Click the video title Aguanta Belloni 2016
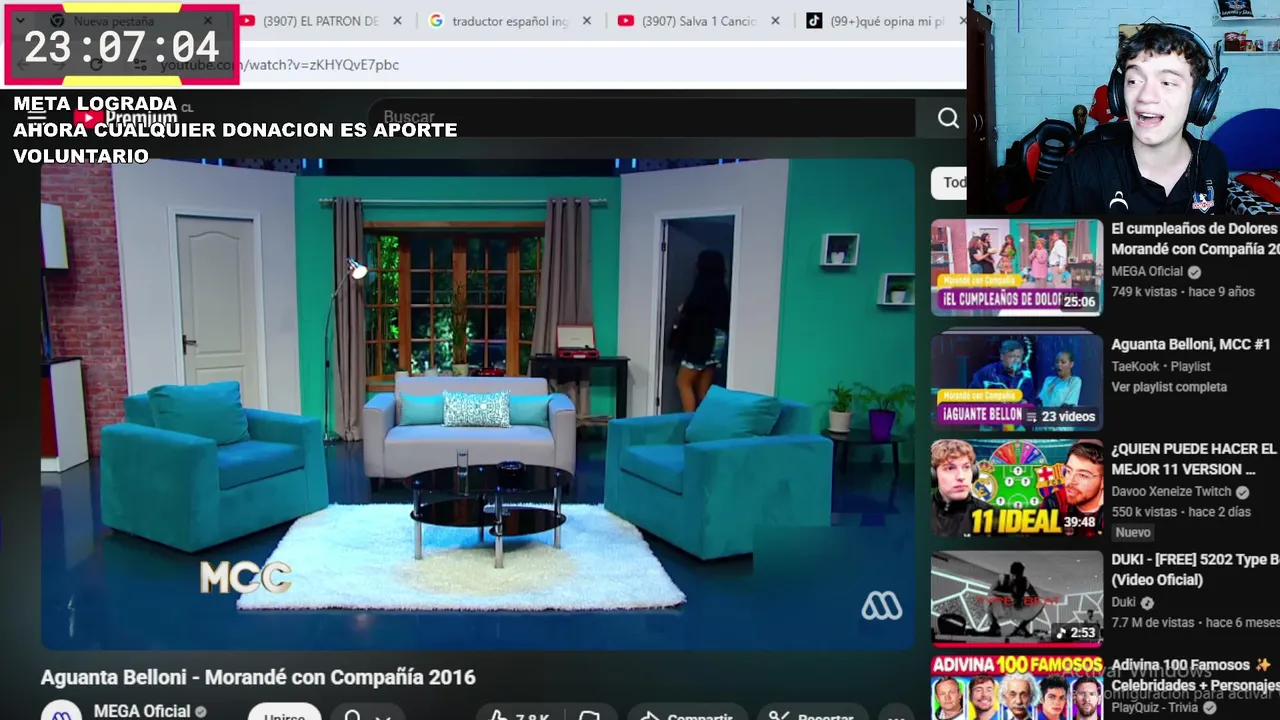This screenshot has width=1280, height=720. tap(258, 677)
